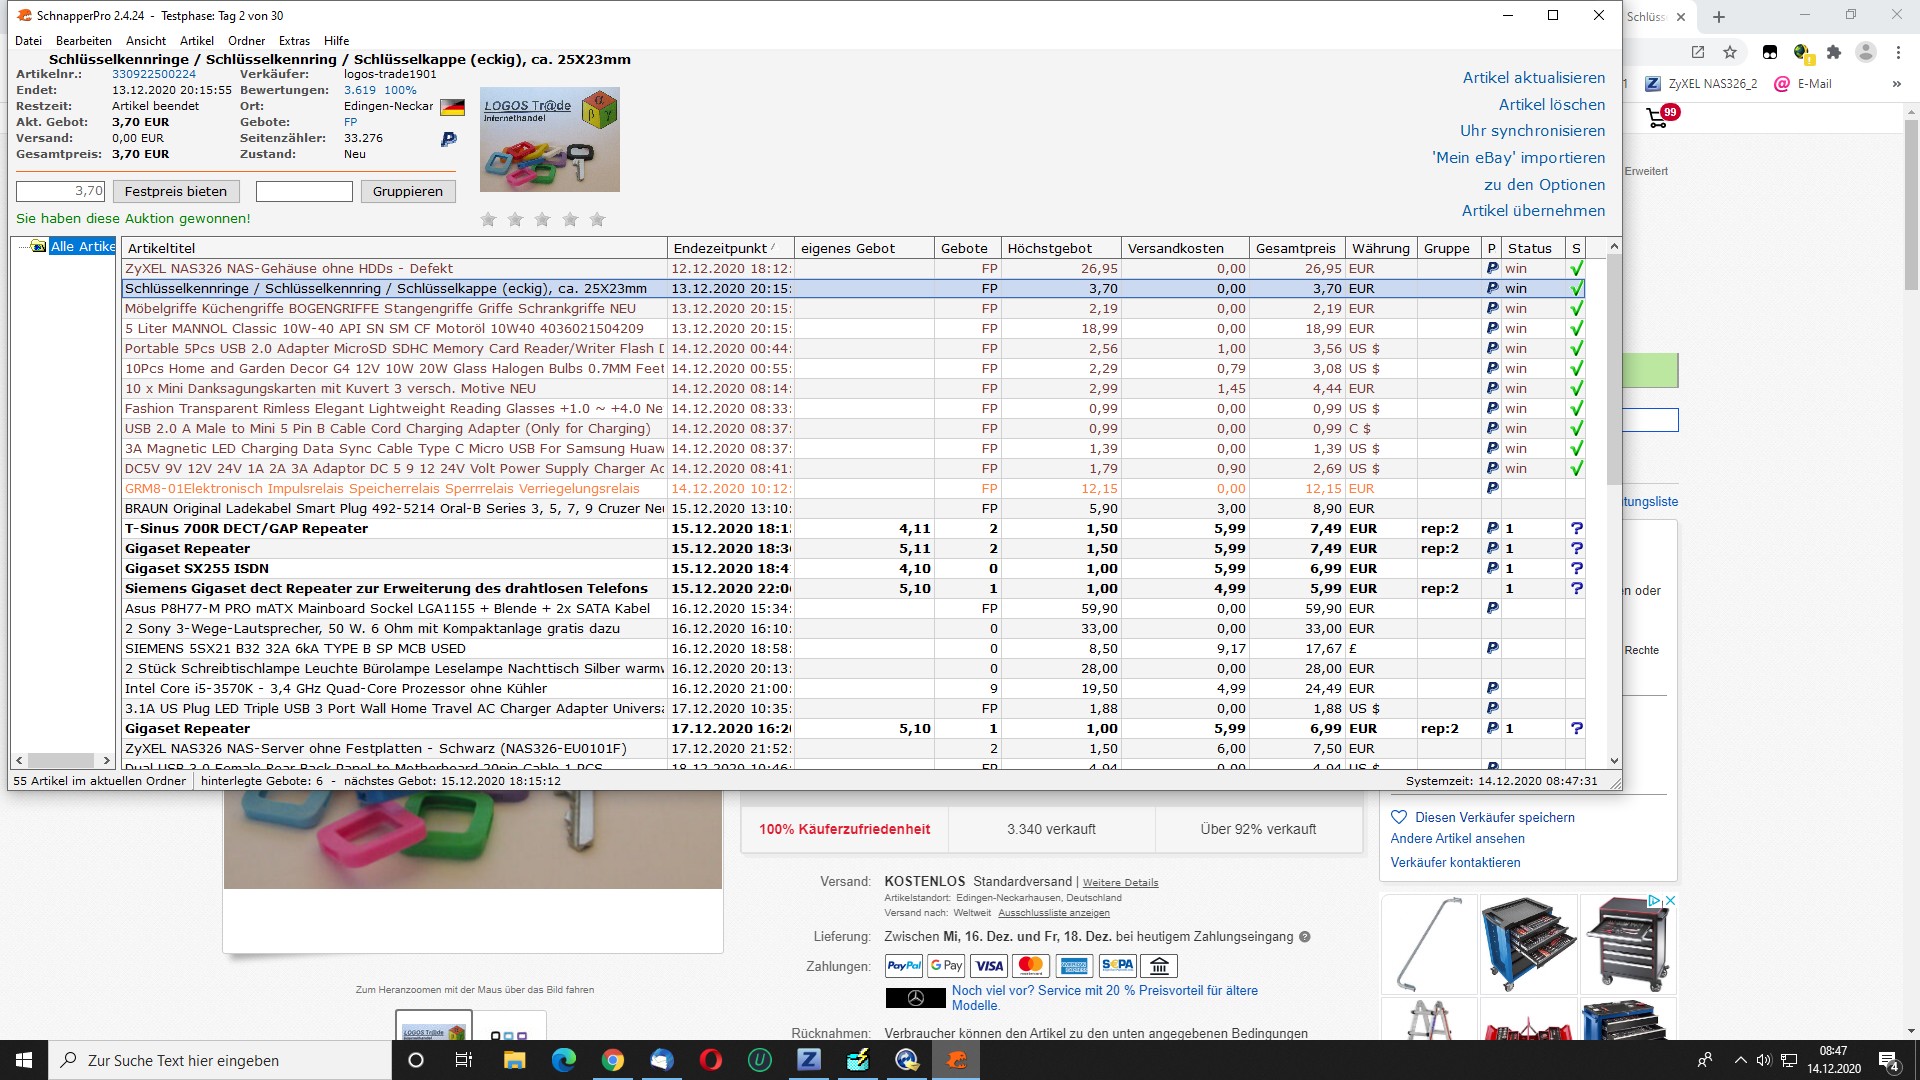Click the PayPal icon in article details

pyautogui.click(x=449, y=139)
